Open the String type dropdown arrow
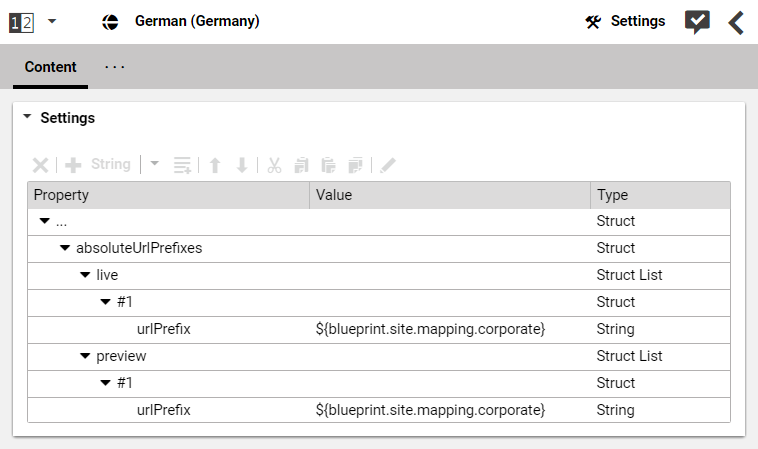Screen dimensions: 758x449 click(155, 164)
